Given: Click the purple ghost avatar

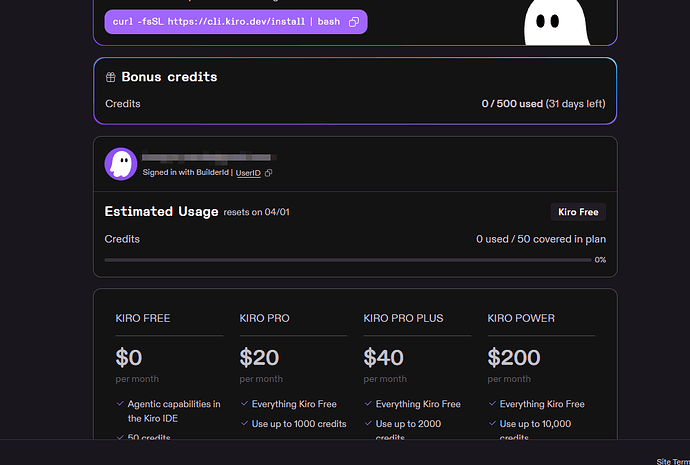Looking at the screenshot, I should coord(121,164).
